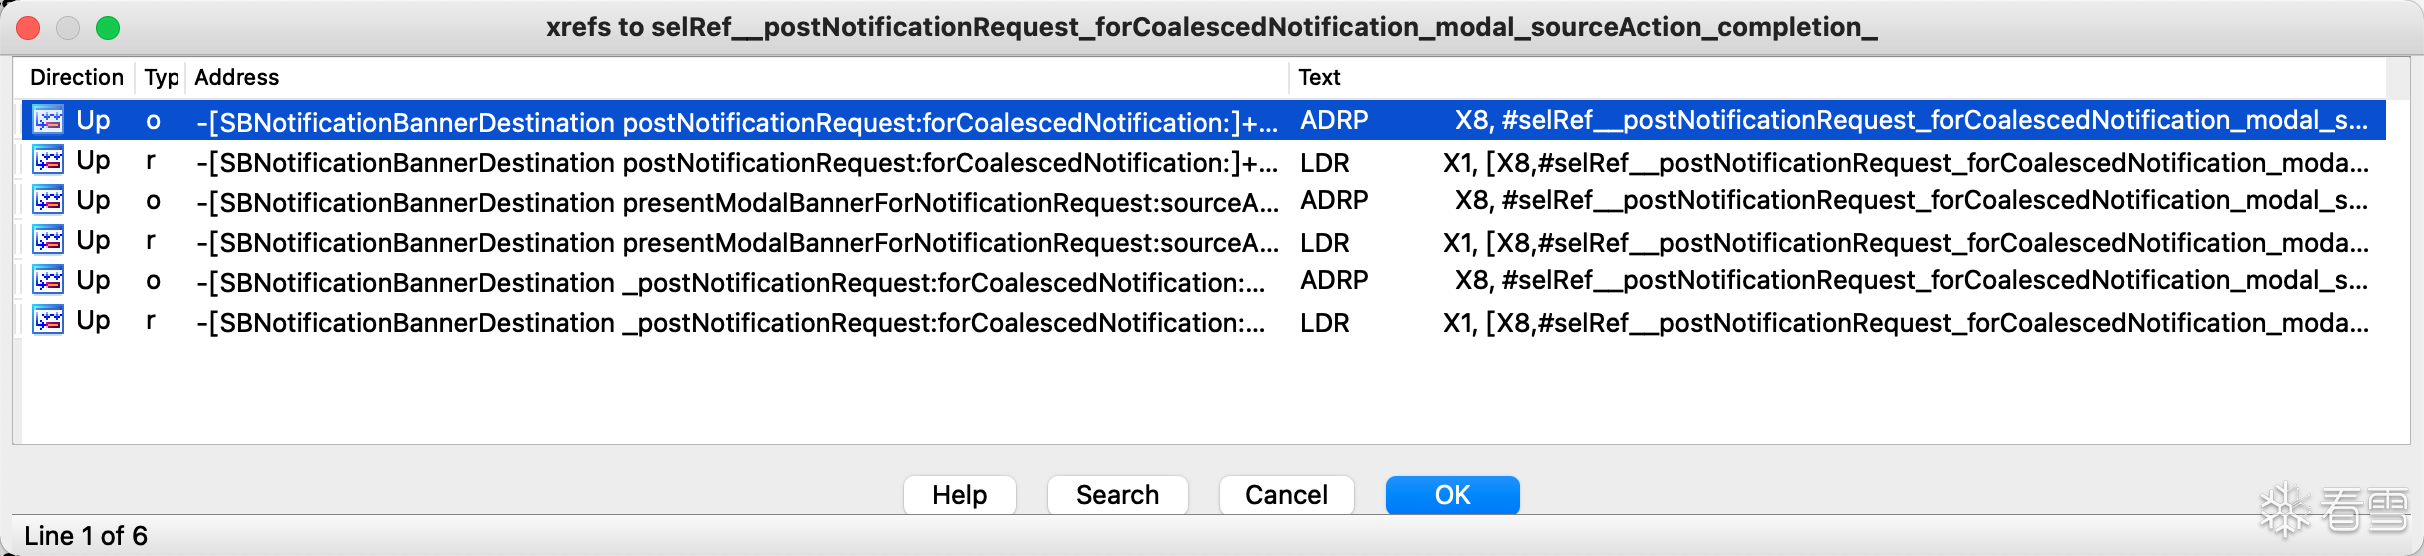Click the xref icon in the sixth row

coord(48,320)
